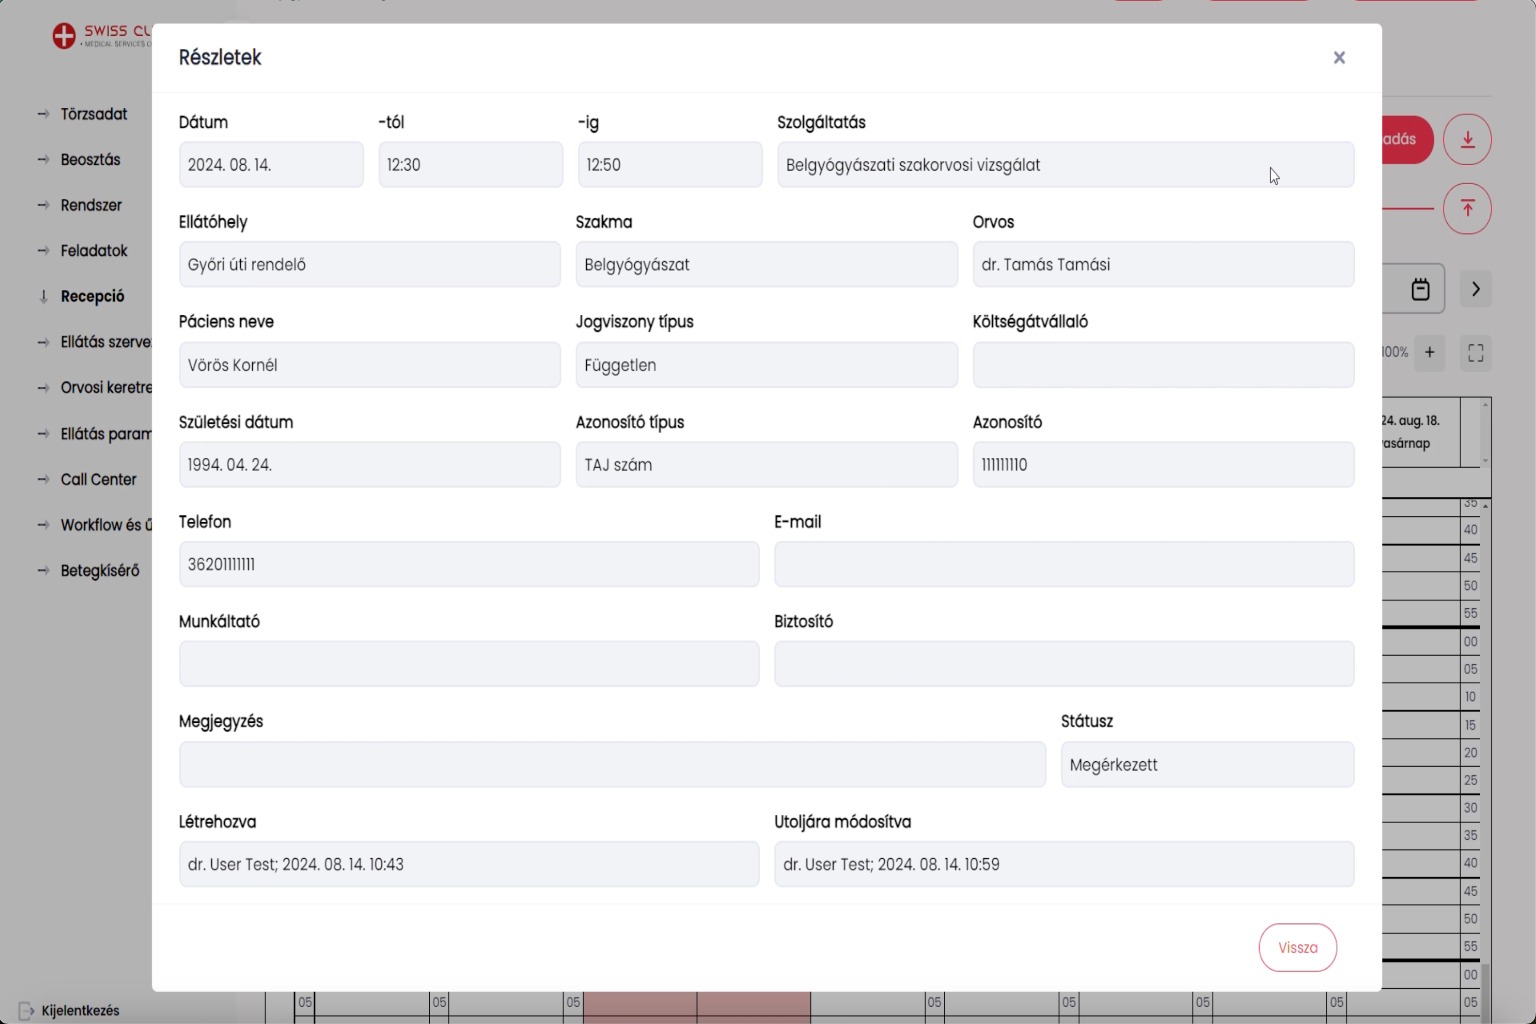
Task: Click the Státusz field showing Megérkezett
Action: click(1207, 765)
